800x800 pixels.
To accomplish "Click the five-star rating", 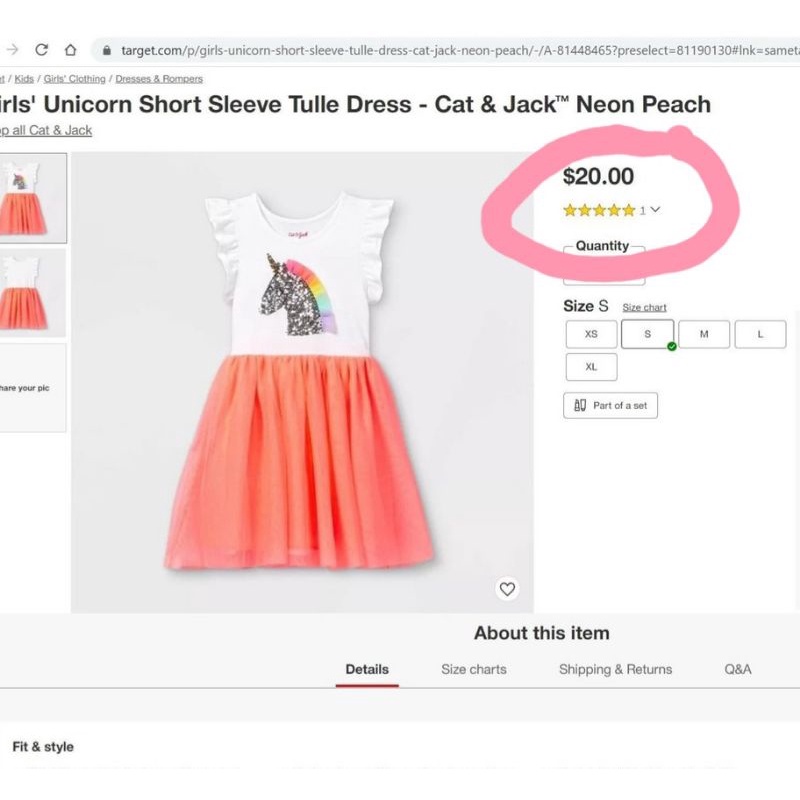I will 599,210.
